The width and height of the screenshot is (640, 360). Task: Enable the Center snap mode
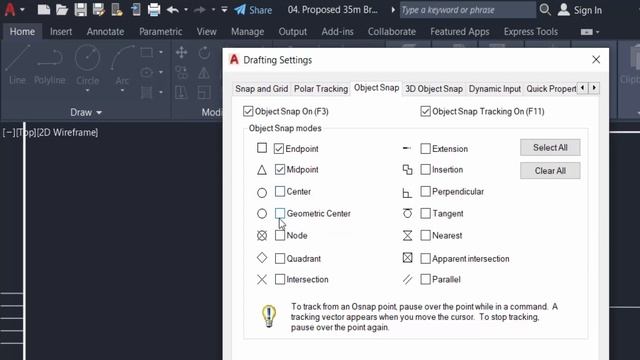[280, 191]
